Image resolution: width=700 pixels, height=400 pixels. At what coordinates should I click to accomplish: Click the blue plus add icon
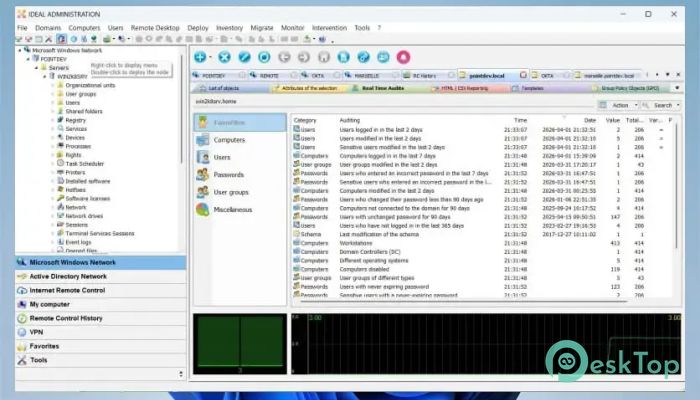[200, 57]
